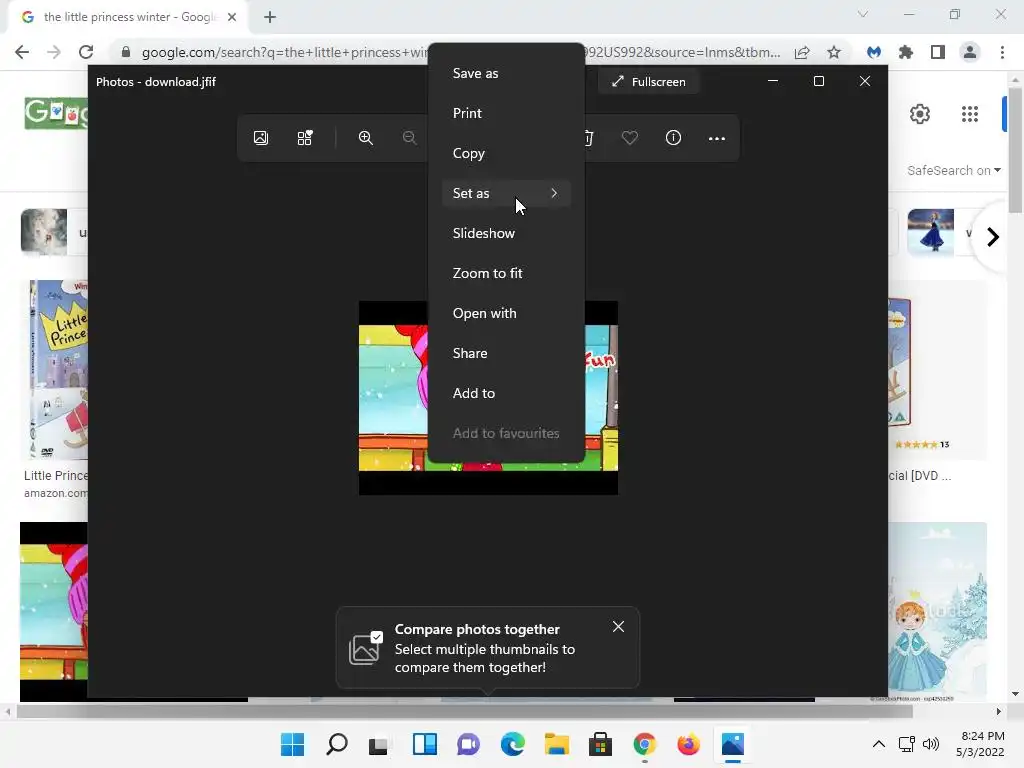Close the little princess winter tab
The width and height of the screenshot is (1024, 768).
(232, 17)
